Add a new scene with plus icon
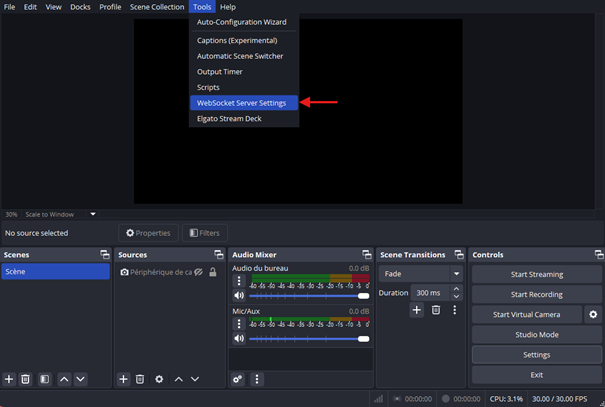The width and height of the screenshot is (605, 407). pyautogui.click(x=9, y=379)
